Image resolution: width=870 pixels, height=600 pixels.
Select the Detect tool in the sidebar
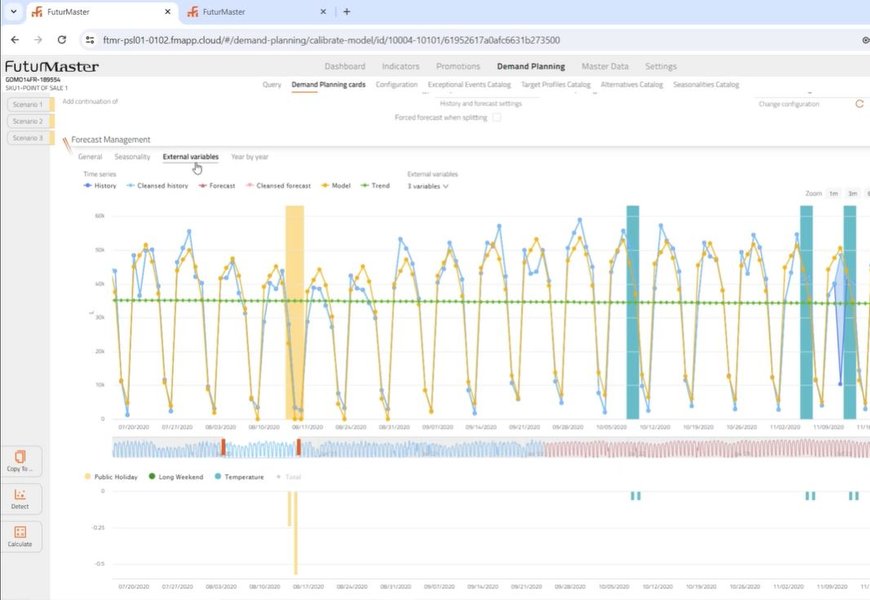click(21, 499)
